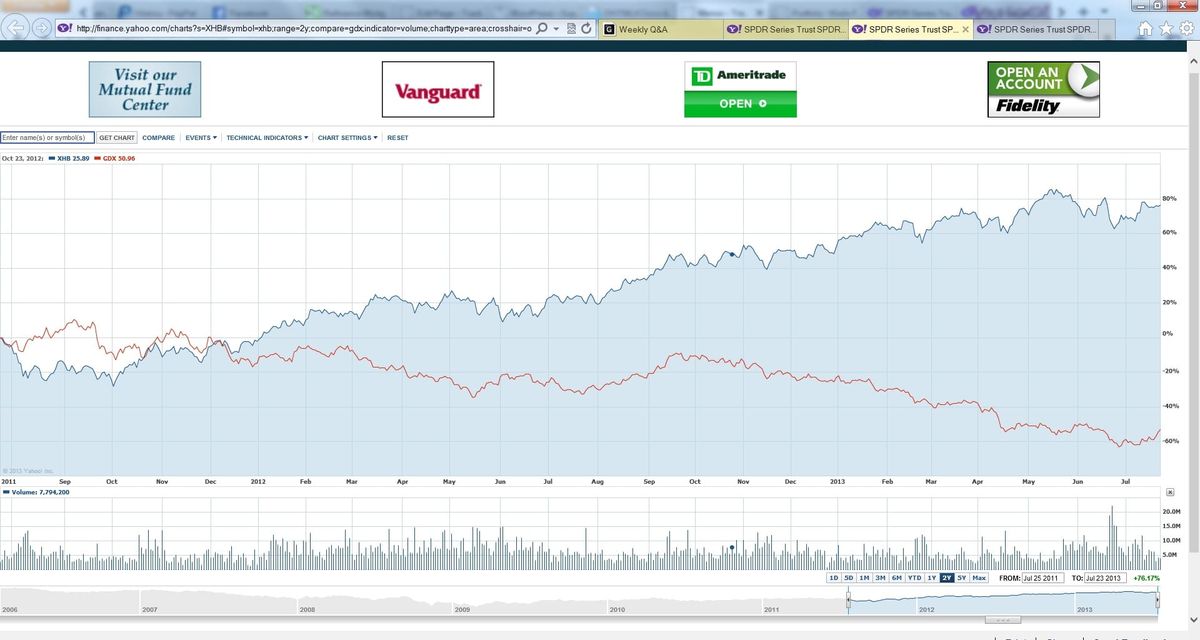Click the symbol name input field

click(48, 137)
